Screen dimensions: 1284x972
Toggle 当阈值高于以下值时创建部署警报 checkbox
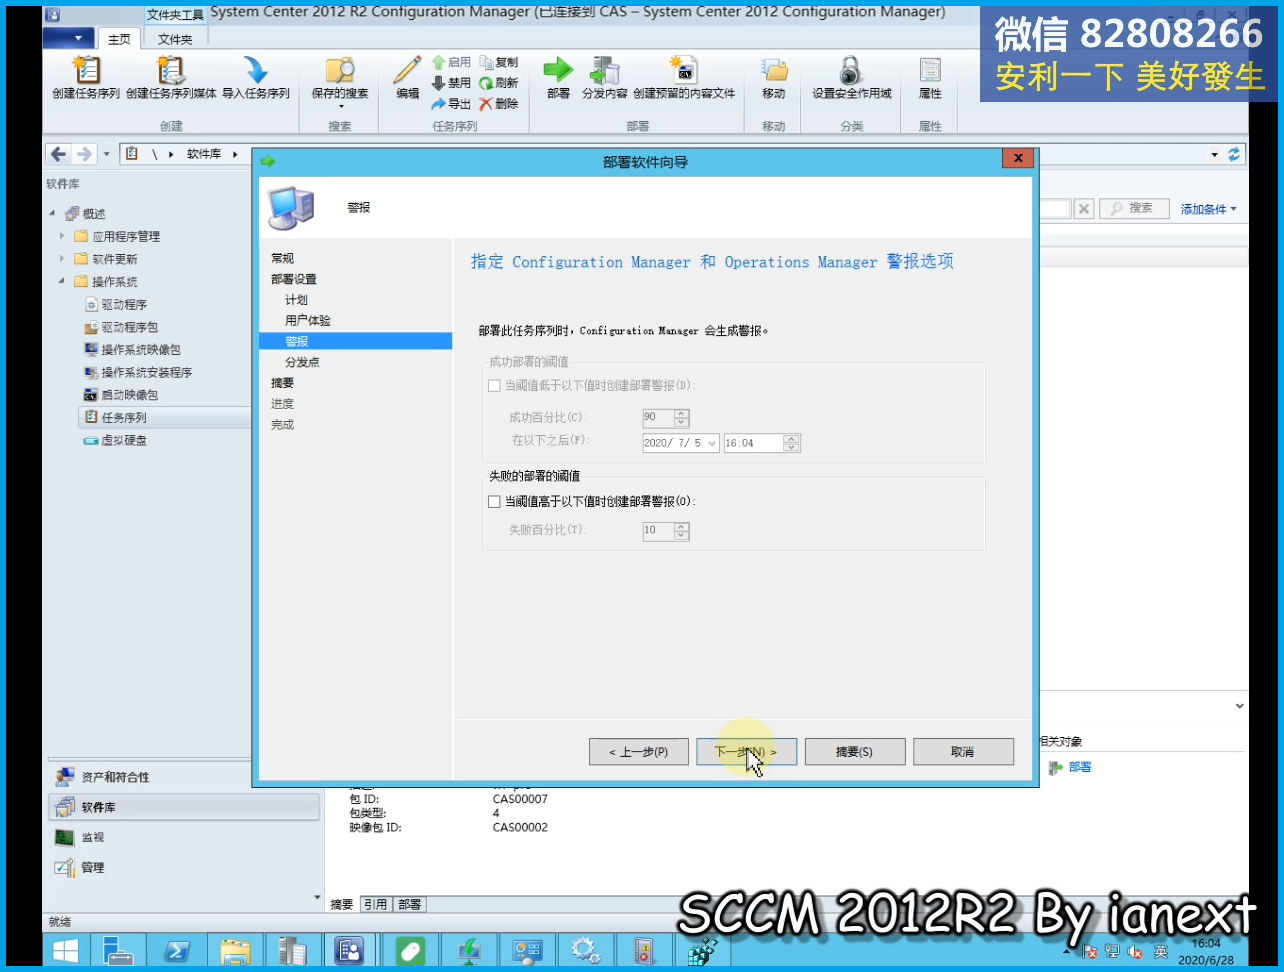[494, 502]
